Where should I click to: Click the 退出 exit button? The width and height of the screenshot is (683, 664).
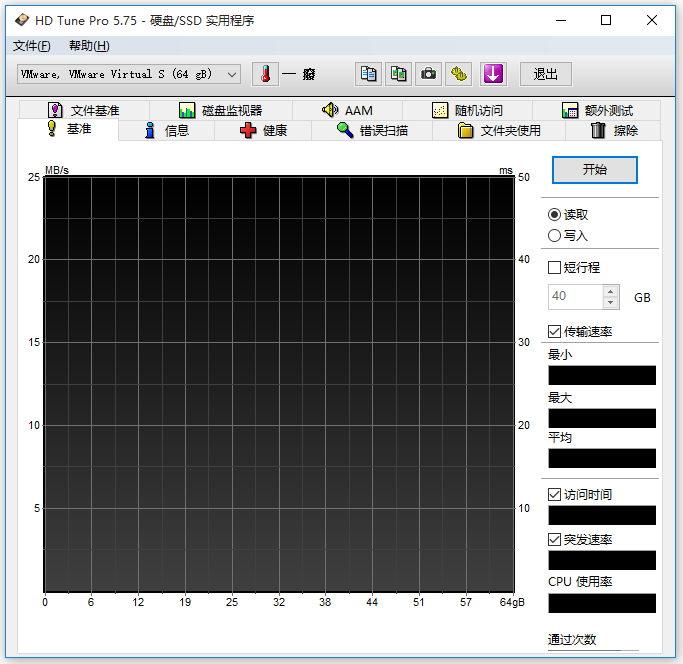(x=546, y=74)
